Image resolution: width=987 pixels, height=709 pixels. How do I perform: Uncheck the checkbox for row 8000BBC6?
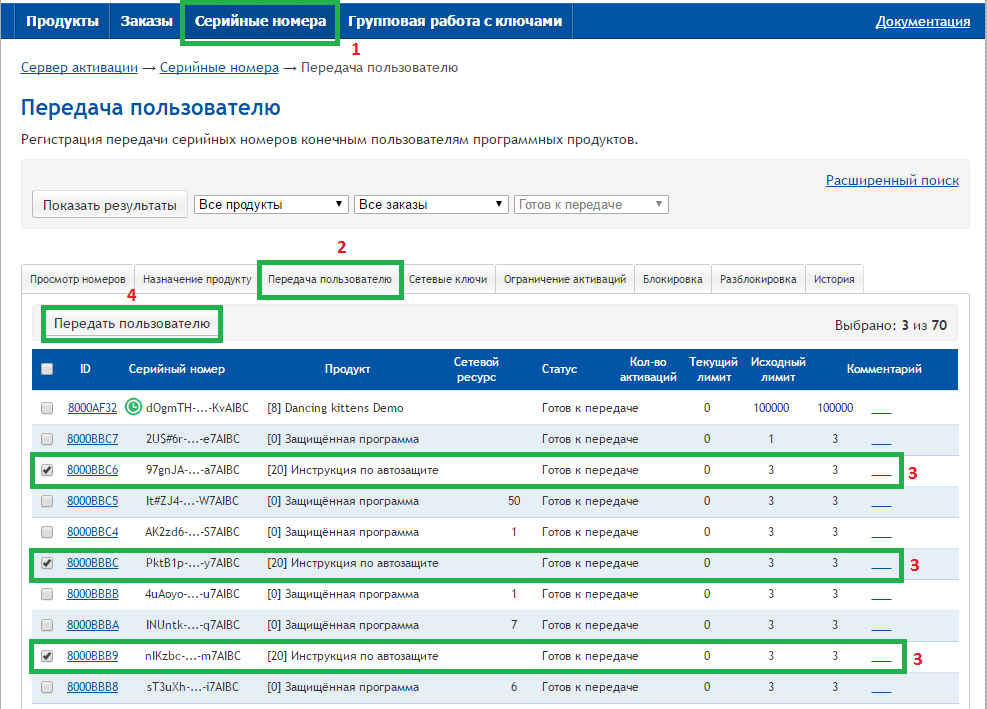pos(47,470)
